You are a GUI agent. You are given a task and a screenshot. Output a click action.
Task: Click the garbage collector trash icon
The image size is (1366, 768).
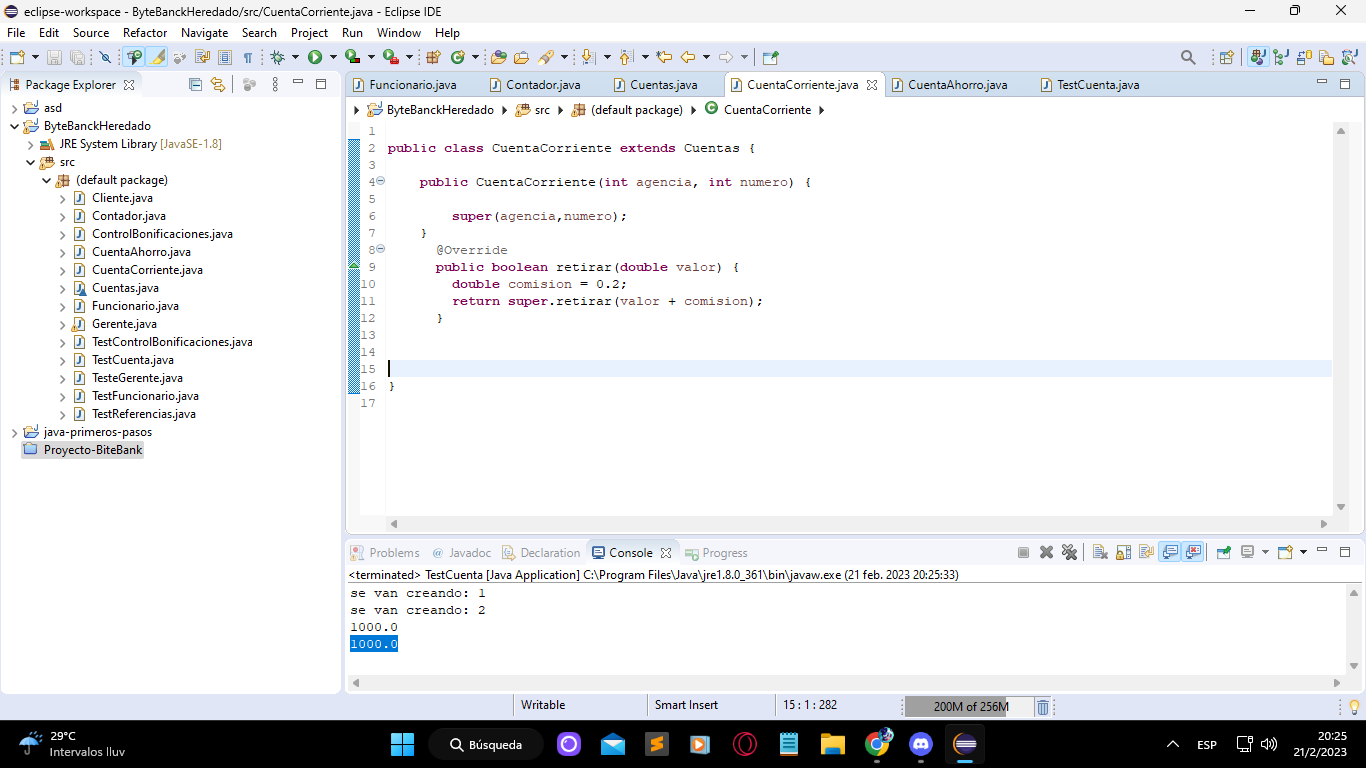1042,707
